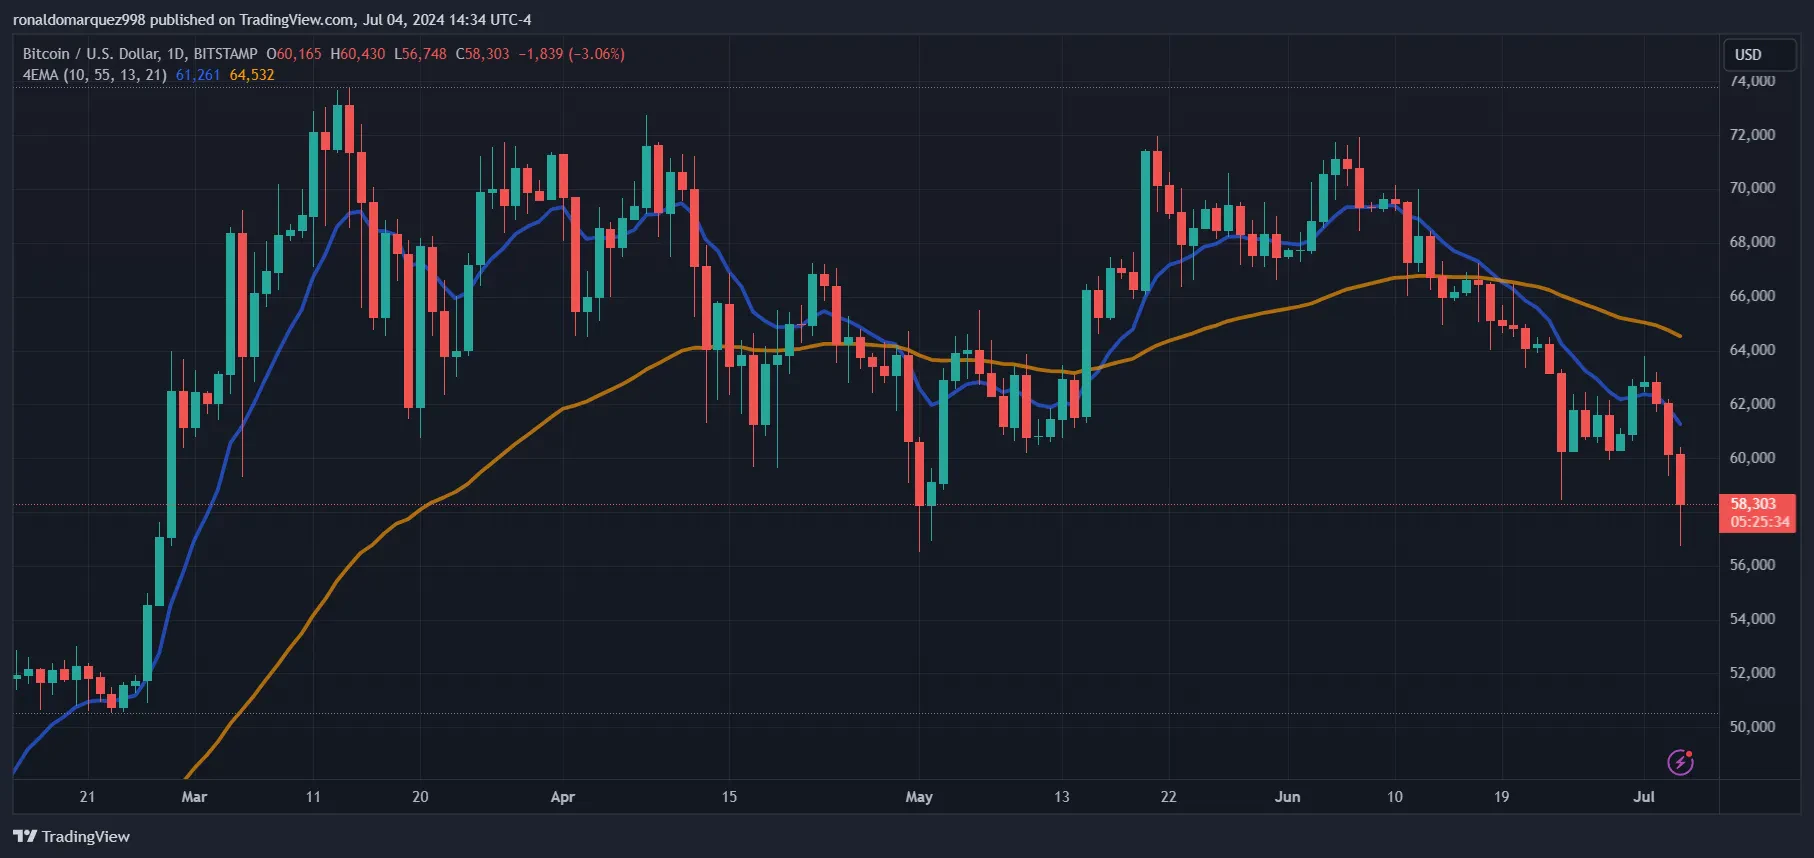Click the TradingView wordmark text

pyautogui.click(x=86, y=836)
